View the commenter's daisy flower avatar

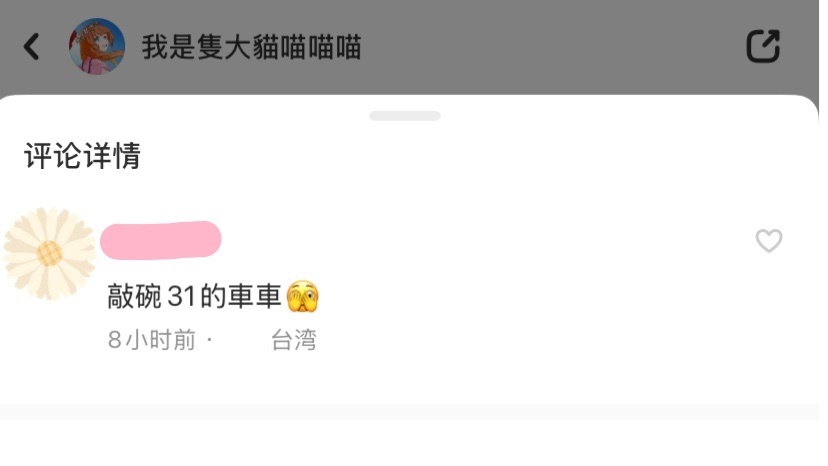(49, 254)
